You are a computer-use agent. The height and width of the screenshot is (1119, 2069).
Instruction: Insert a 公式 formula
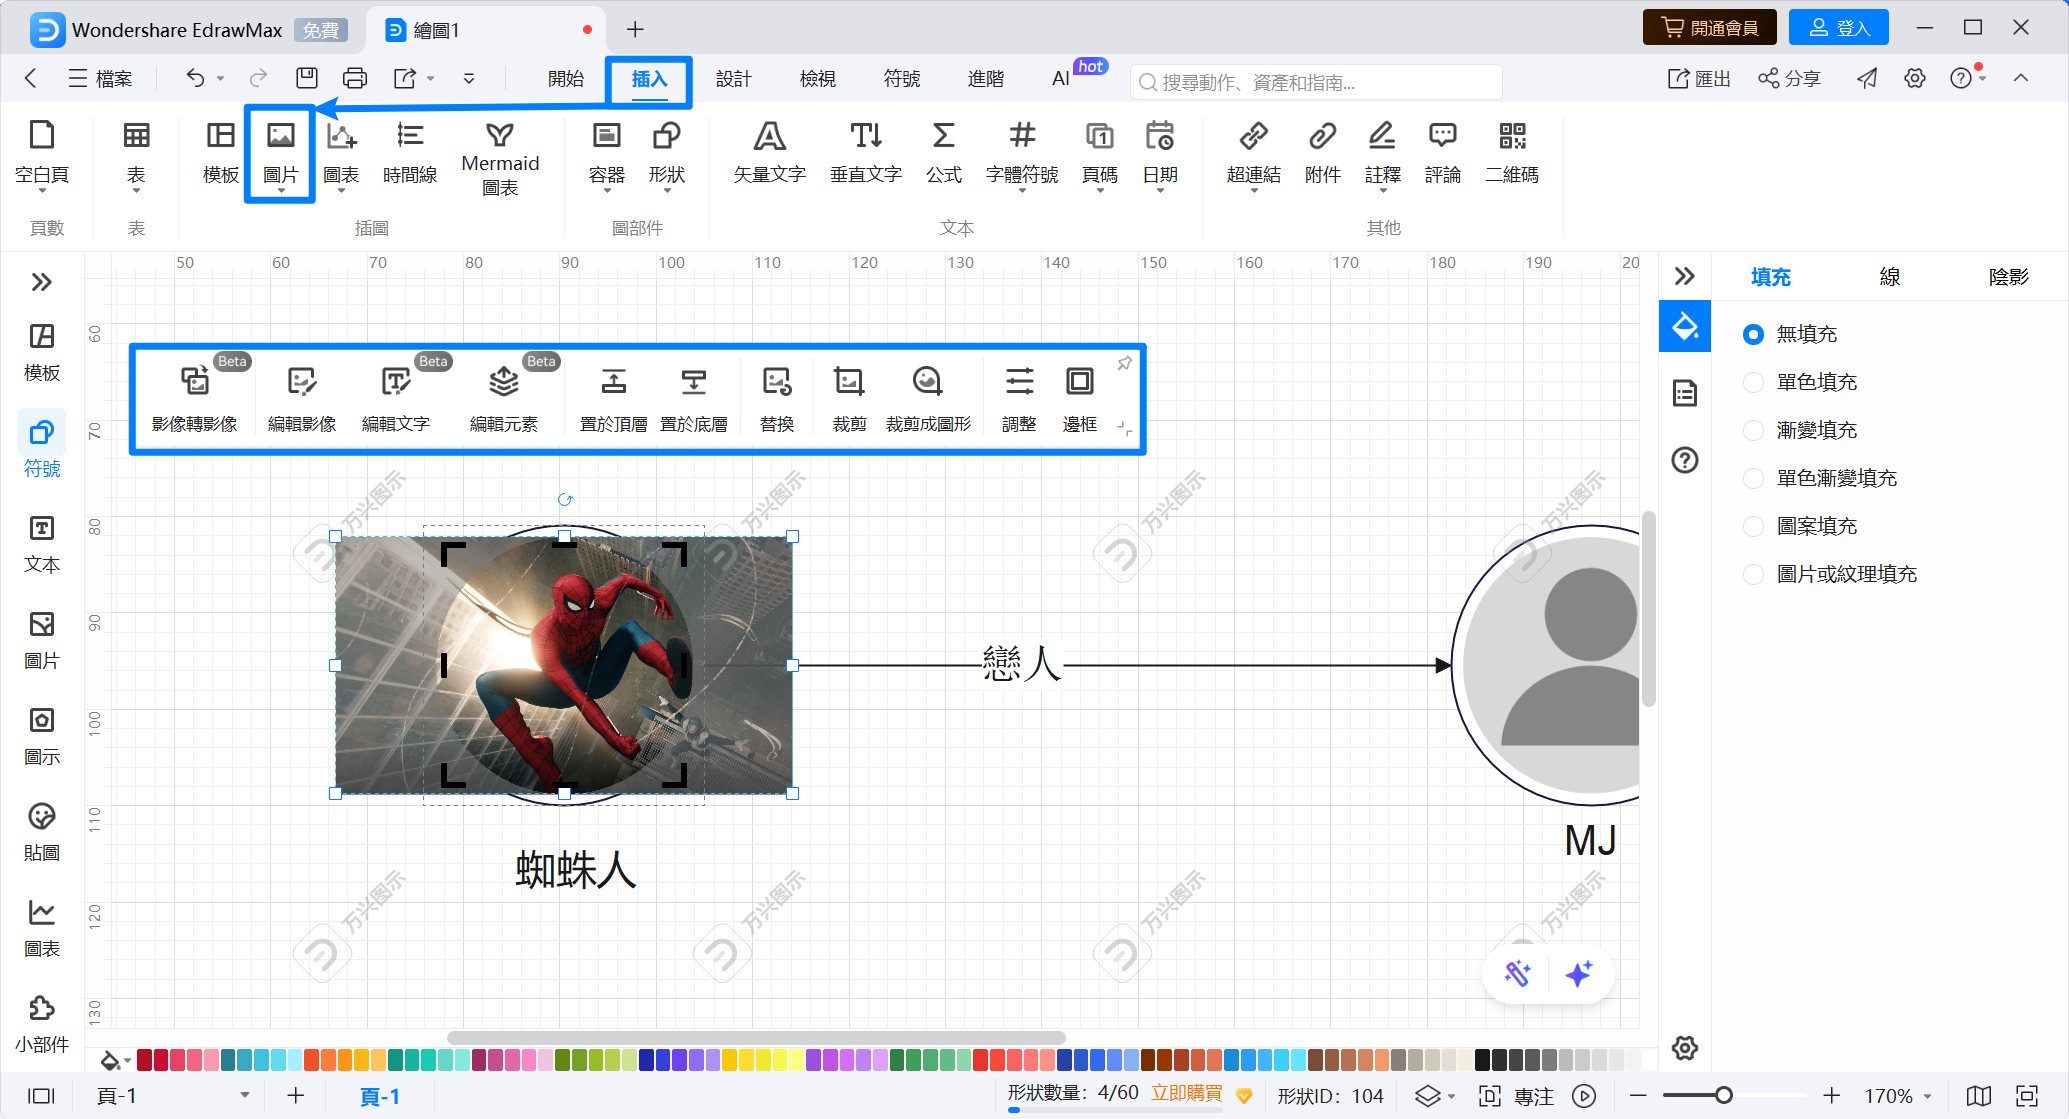(943, 153)
